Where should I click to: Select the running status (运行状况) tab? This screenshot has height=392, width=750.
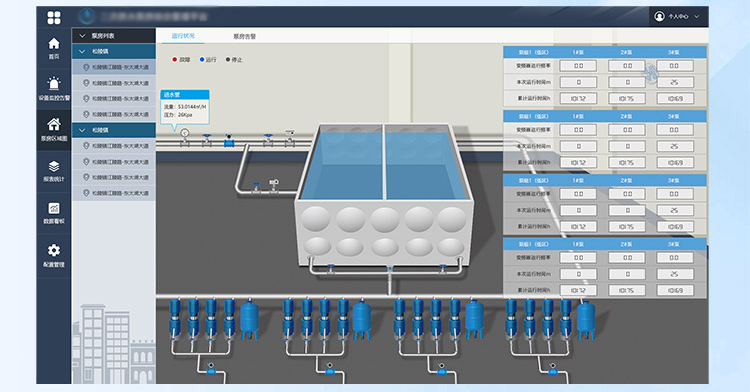[183, 36]
